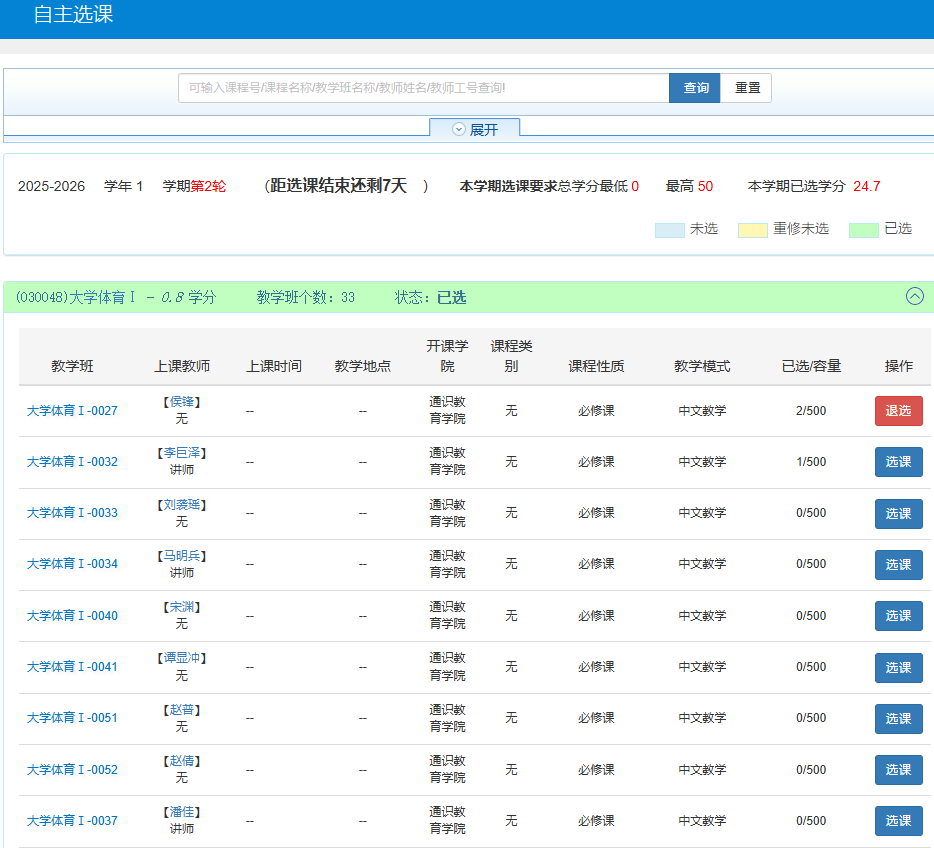Screen dimensions: 934x848
Task: Open the 大学体育 I-0052 class link
Action: (72, 770)
